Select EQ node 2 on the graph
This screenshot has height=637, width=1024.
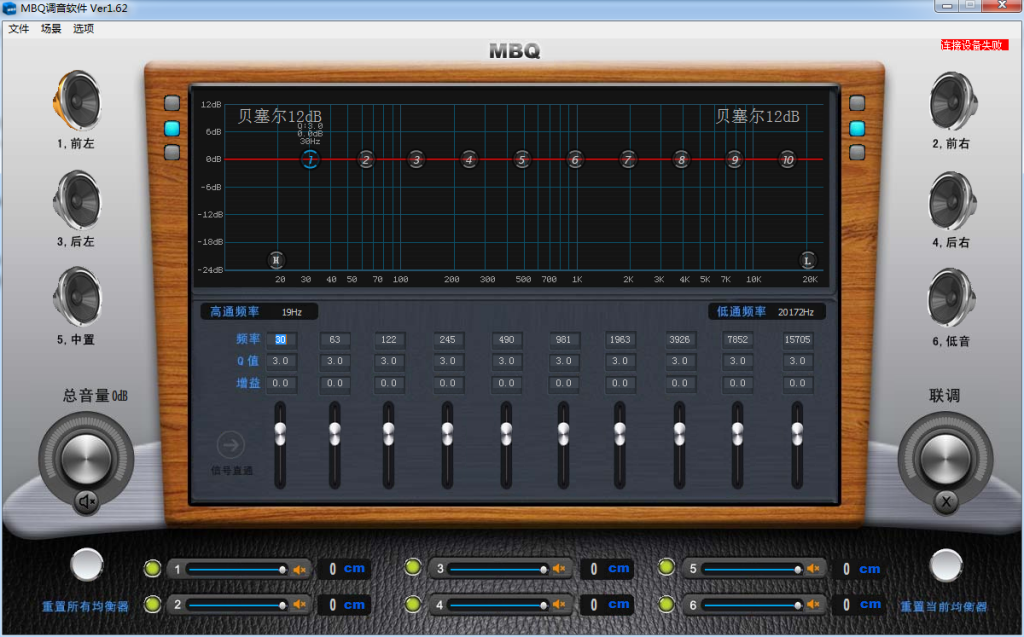click(366, 159)
